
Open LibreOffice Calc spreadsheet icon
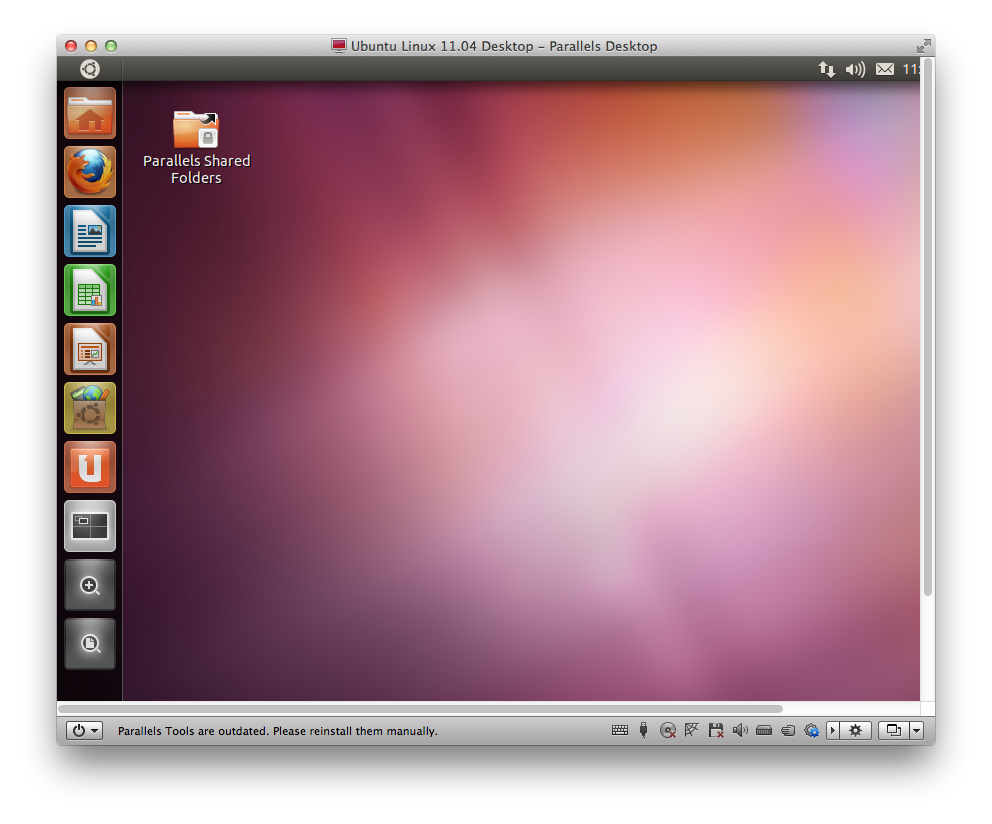tap(90, 290)
